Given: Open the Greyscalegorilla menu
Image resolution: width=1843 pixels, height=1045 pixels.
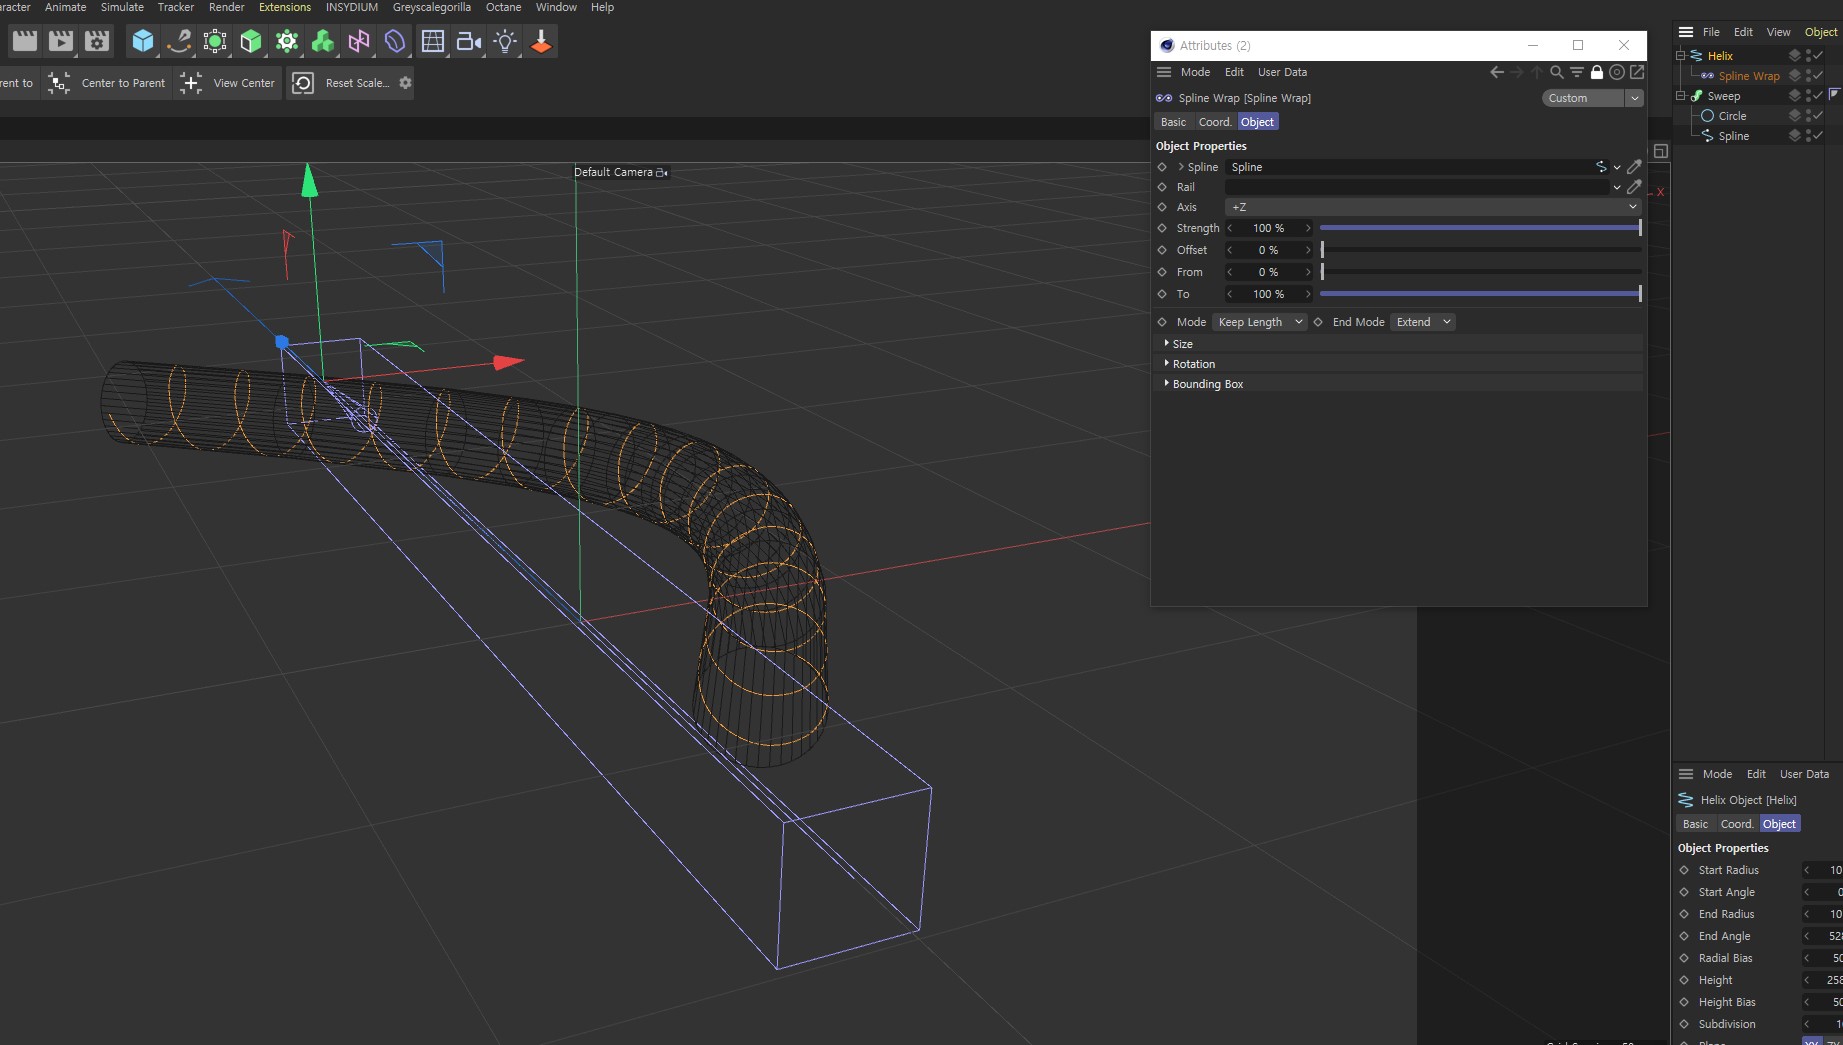Looking at the screenshot, I should [x=432, y=7].
